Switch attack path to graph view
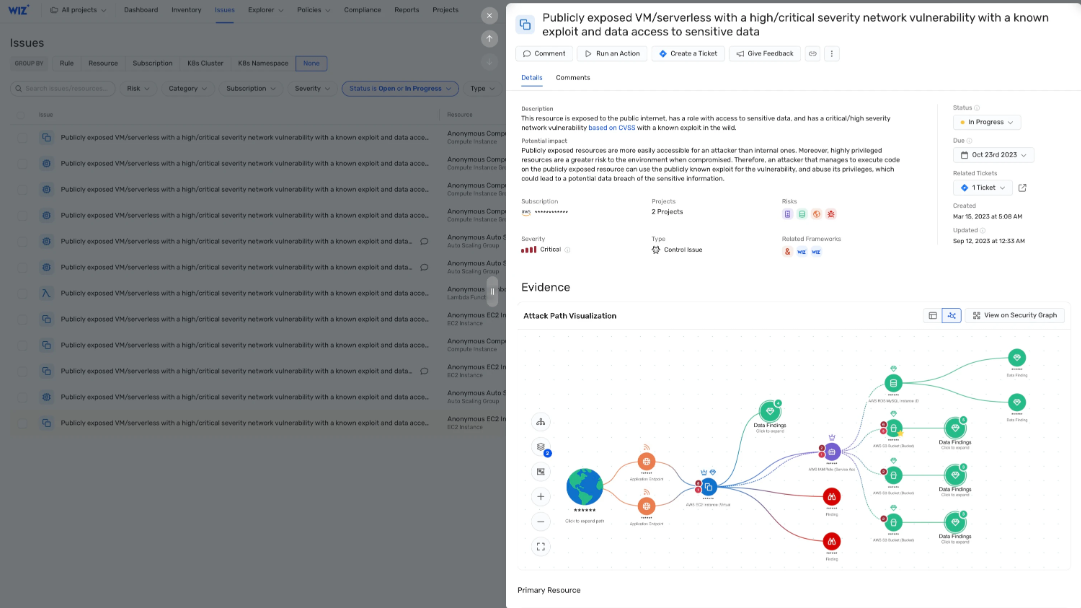Image resolution: width=1081 pixels, height=608 pixels. click(951, 315)
